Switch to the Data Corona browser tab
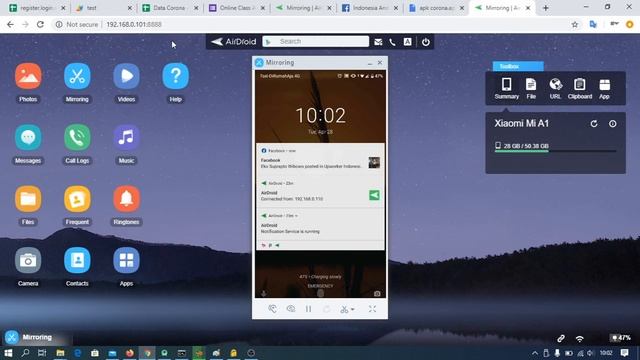This screenshot has width=640, height=360. point(169,8)
